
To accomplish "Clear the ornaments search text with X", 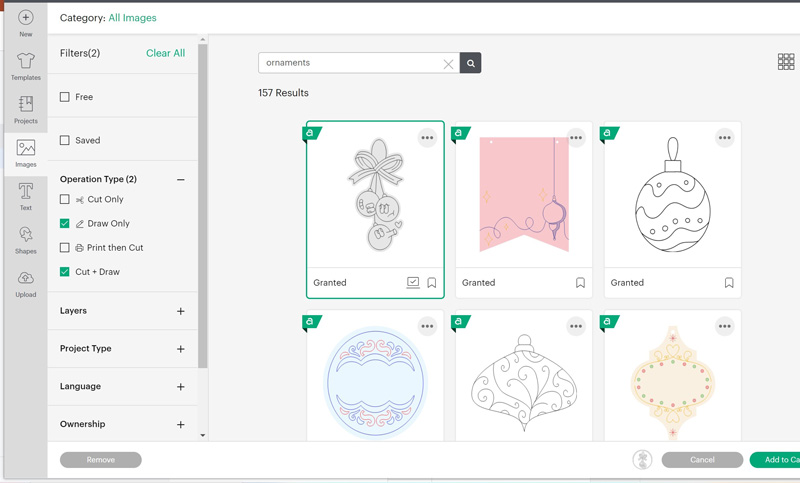I will point(448,64).
